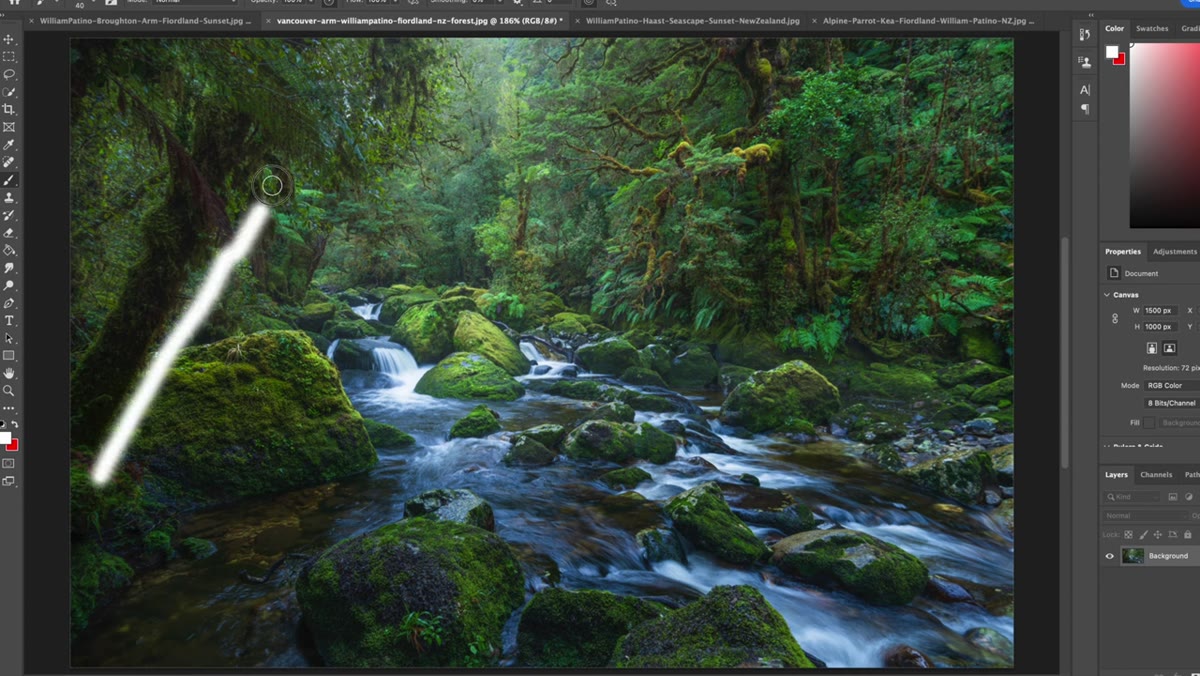
Task: Select the Rectangle shape tool
Action: click(9, 355)
